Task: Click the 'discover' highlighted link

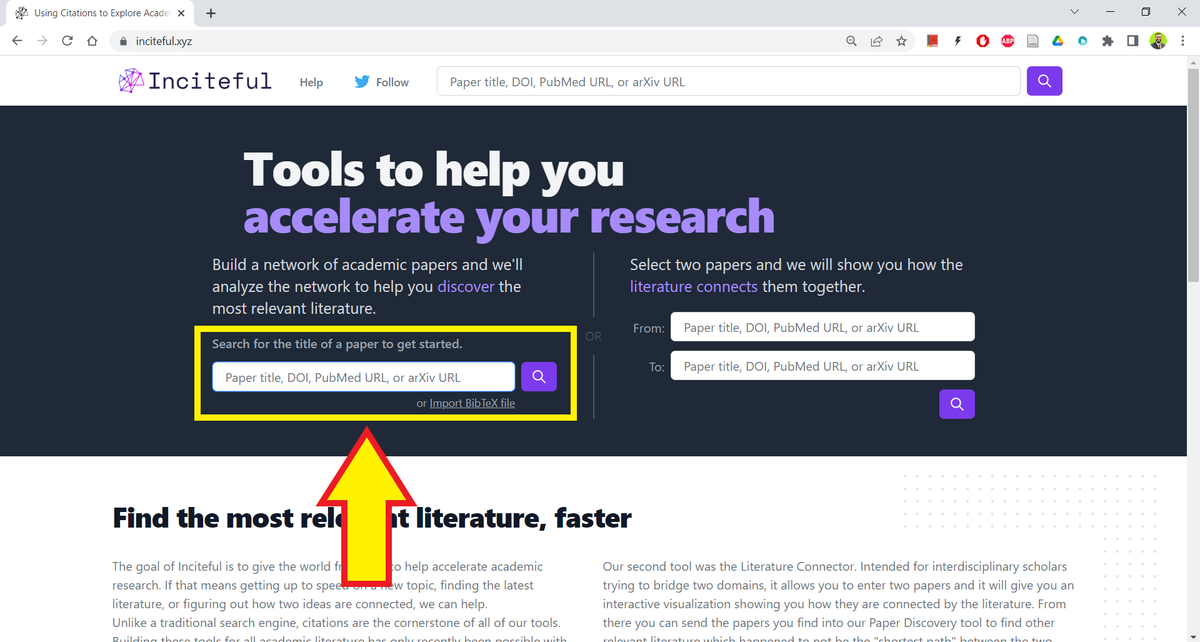Action: click(x=466, y=287)
